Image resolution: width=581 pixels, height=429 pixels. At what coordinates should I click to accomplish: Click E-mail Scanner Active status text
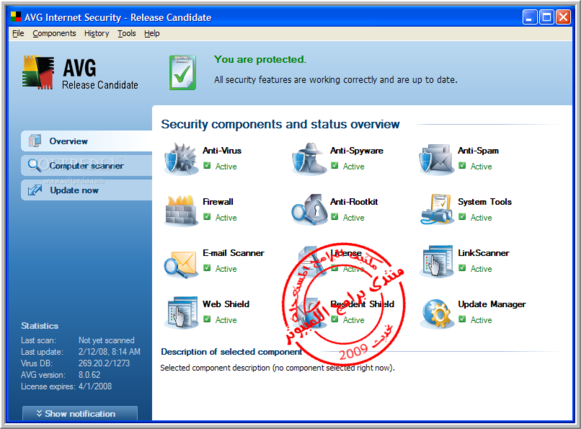pyautogui.click(x=226, y=269)
